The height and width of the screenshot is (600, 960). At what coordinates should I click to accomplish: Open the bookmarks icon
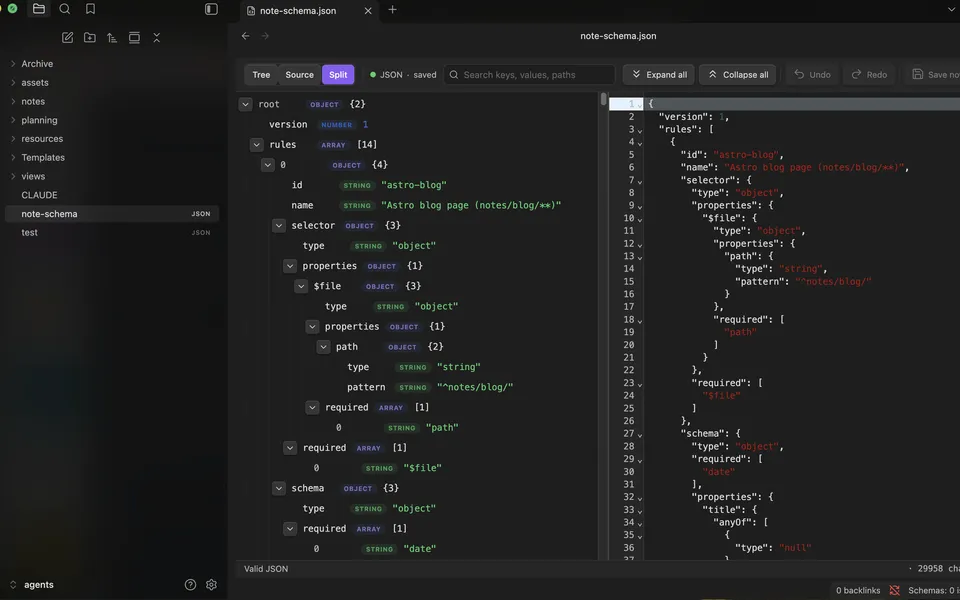click(91, 9)
